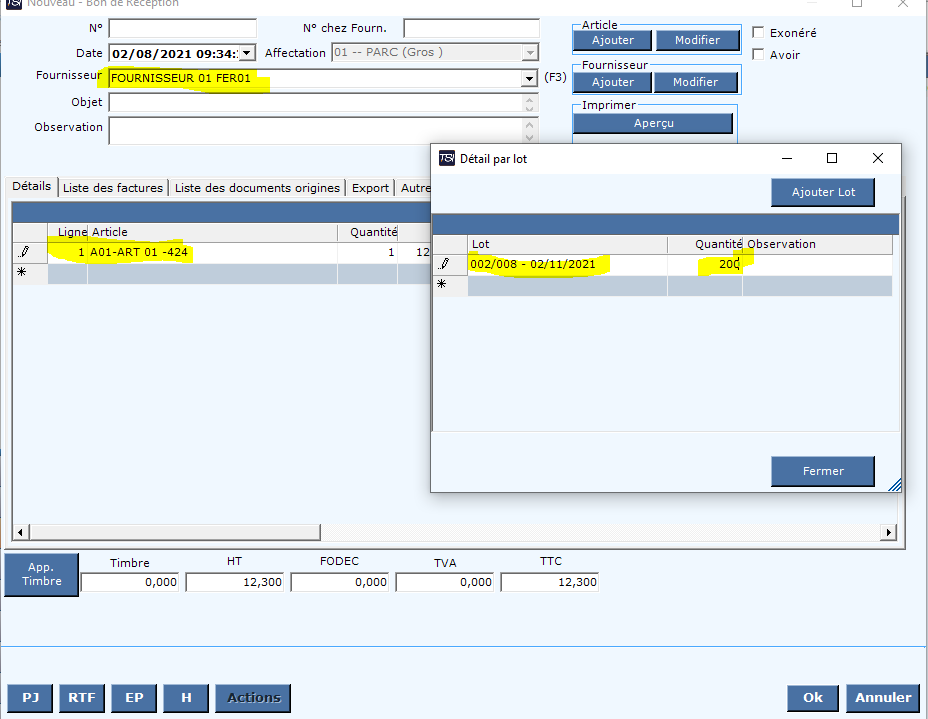Click the PJ button
The width and height of the screenshot is (928, 719).
point(30,698)
